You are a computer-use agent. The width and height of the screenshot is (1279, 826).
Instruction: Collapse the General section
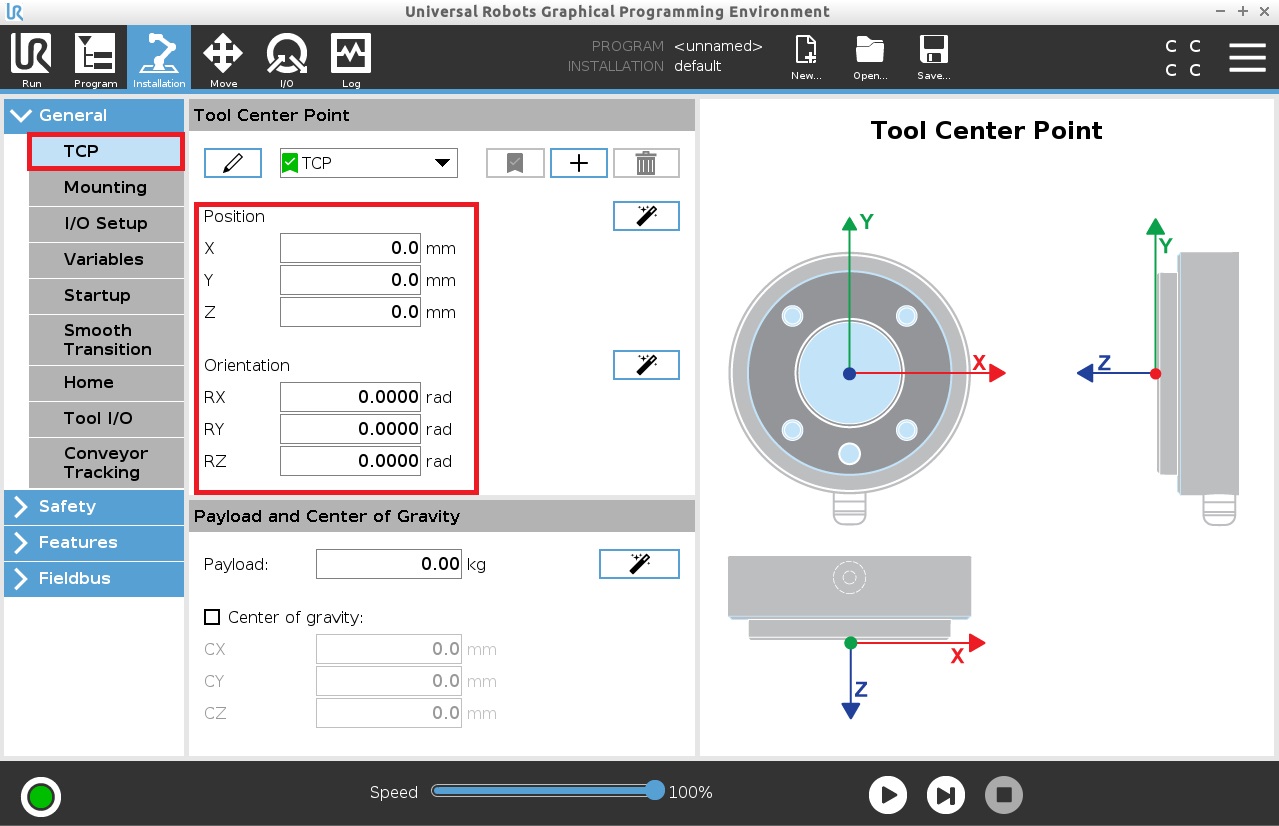94,115
